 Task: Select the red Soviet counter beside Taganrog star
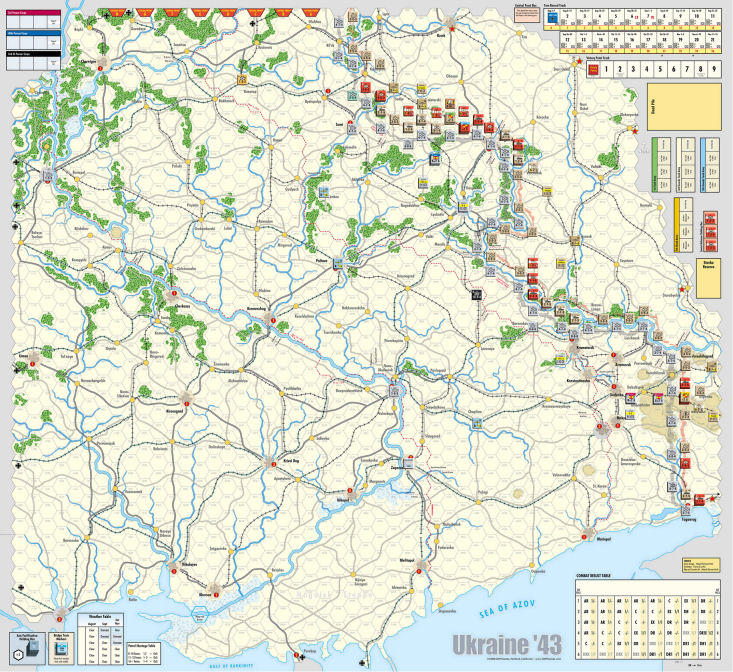(699, 499)
